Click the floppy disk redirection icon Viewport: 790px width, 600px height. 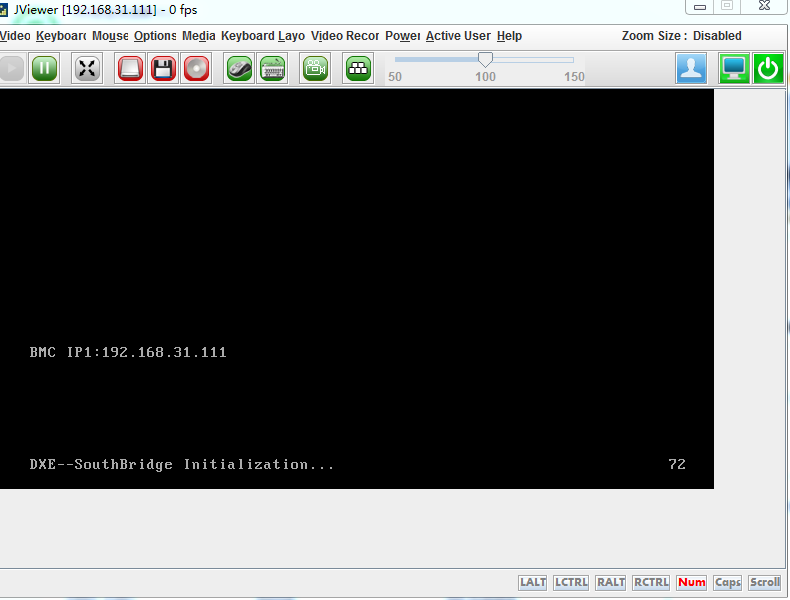[x=164, y=69]
